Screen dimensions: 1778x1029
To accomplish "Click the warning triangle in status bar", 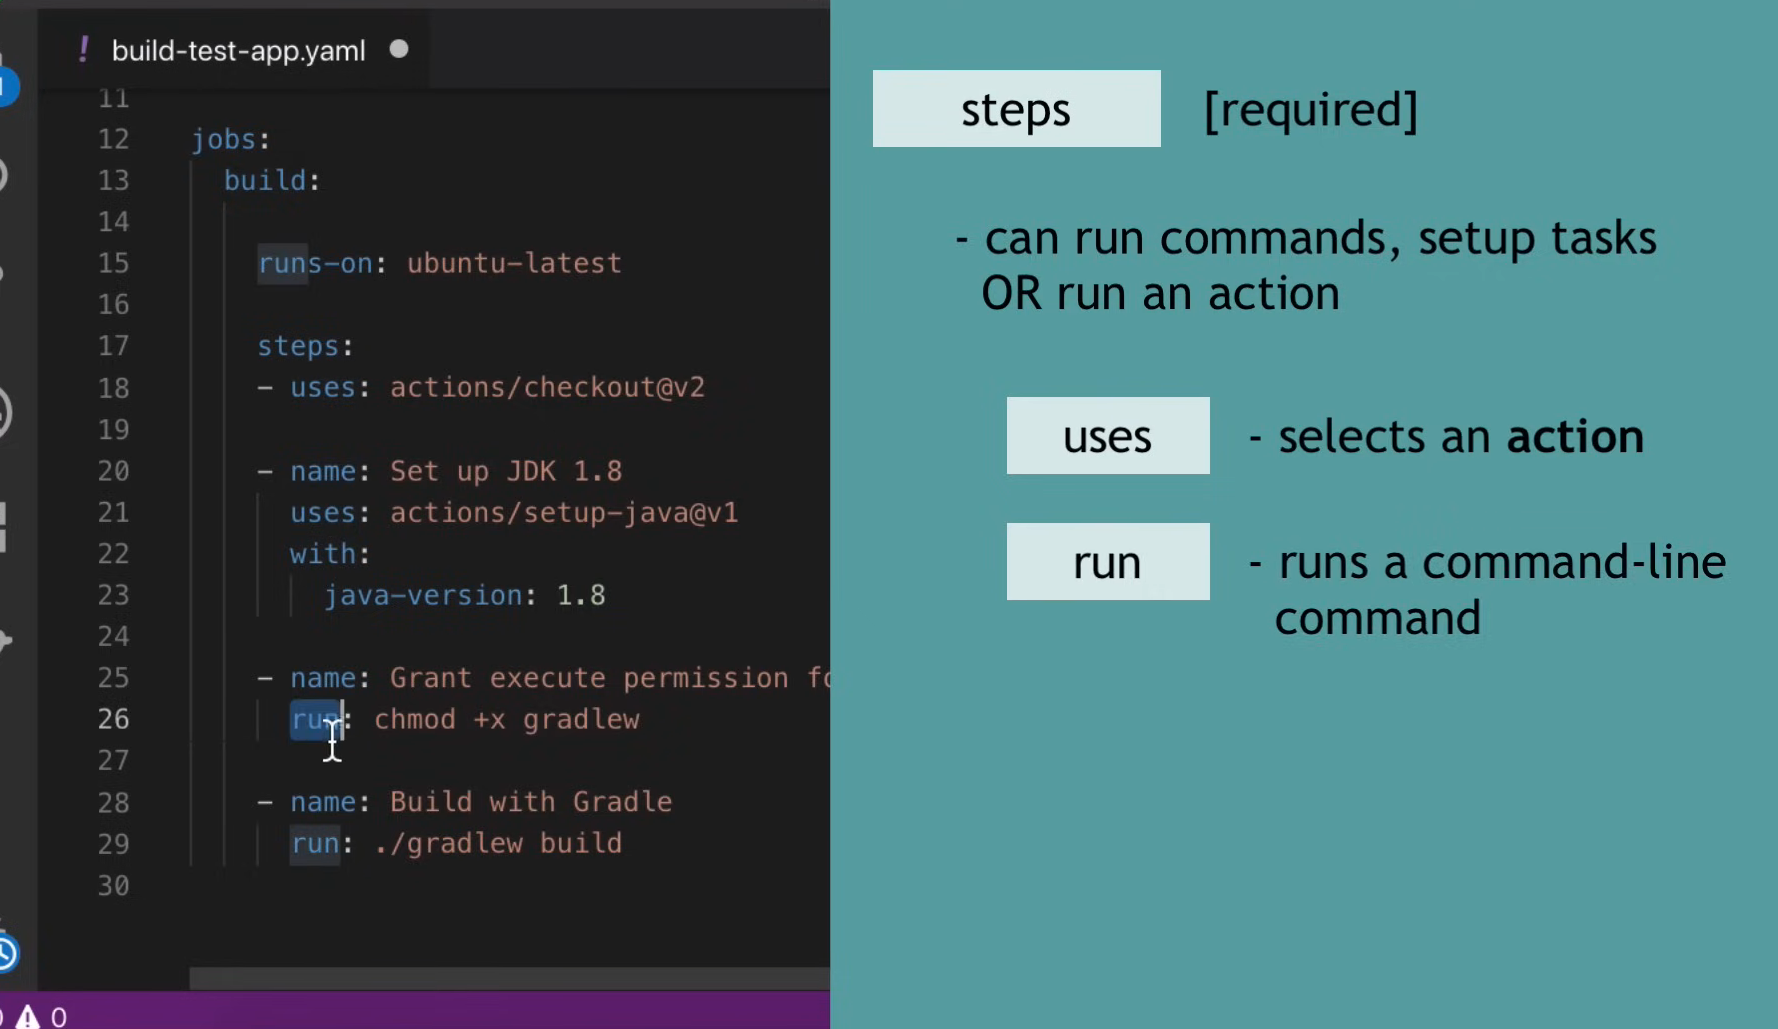I will [x=27, y=1017].
